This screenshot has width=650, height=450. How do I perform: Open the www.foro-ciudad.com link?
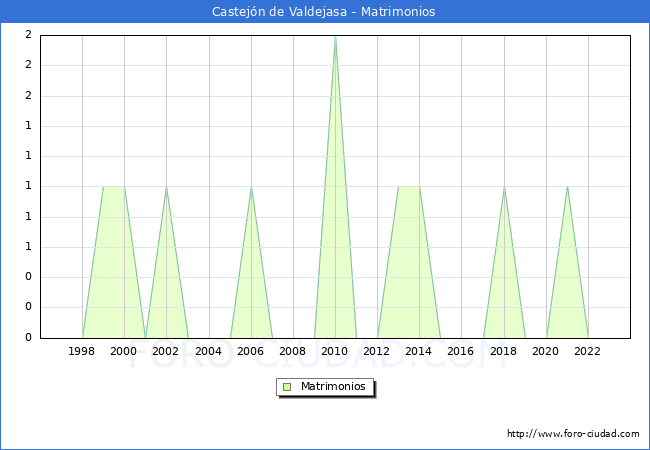(x=573, y=434)
